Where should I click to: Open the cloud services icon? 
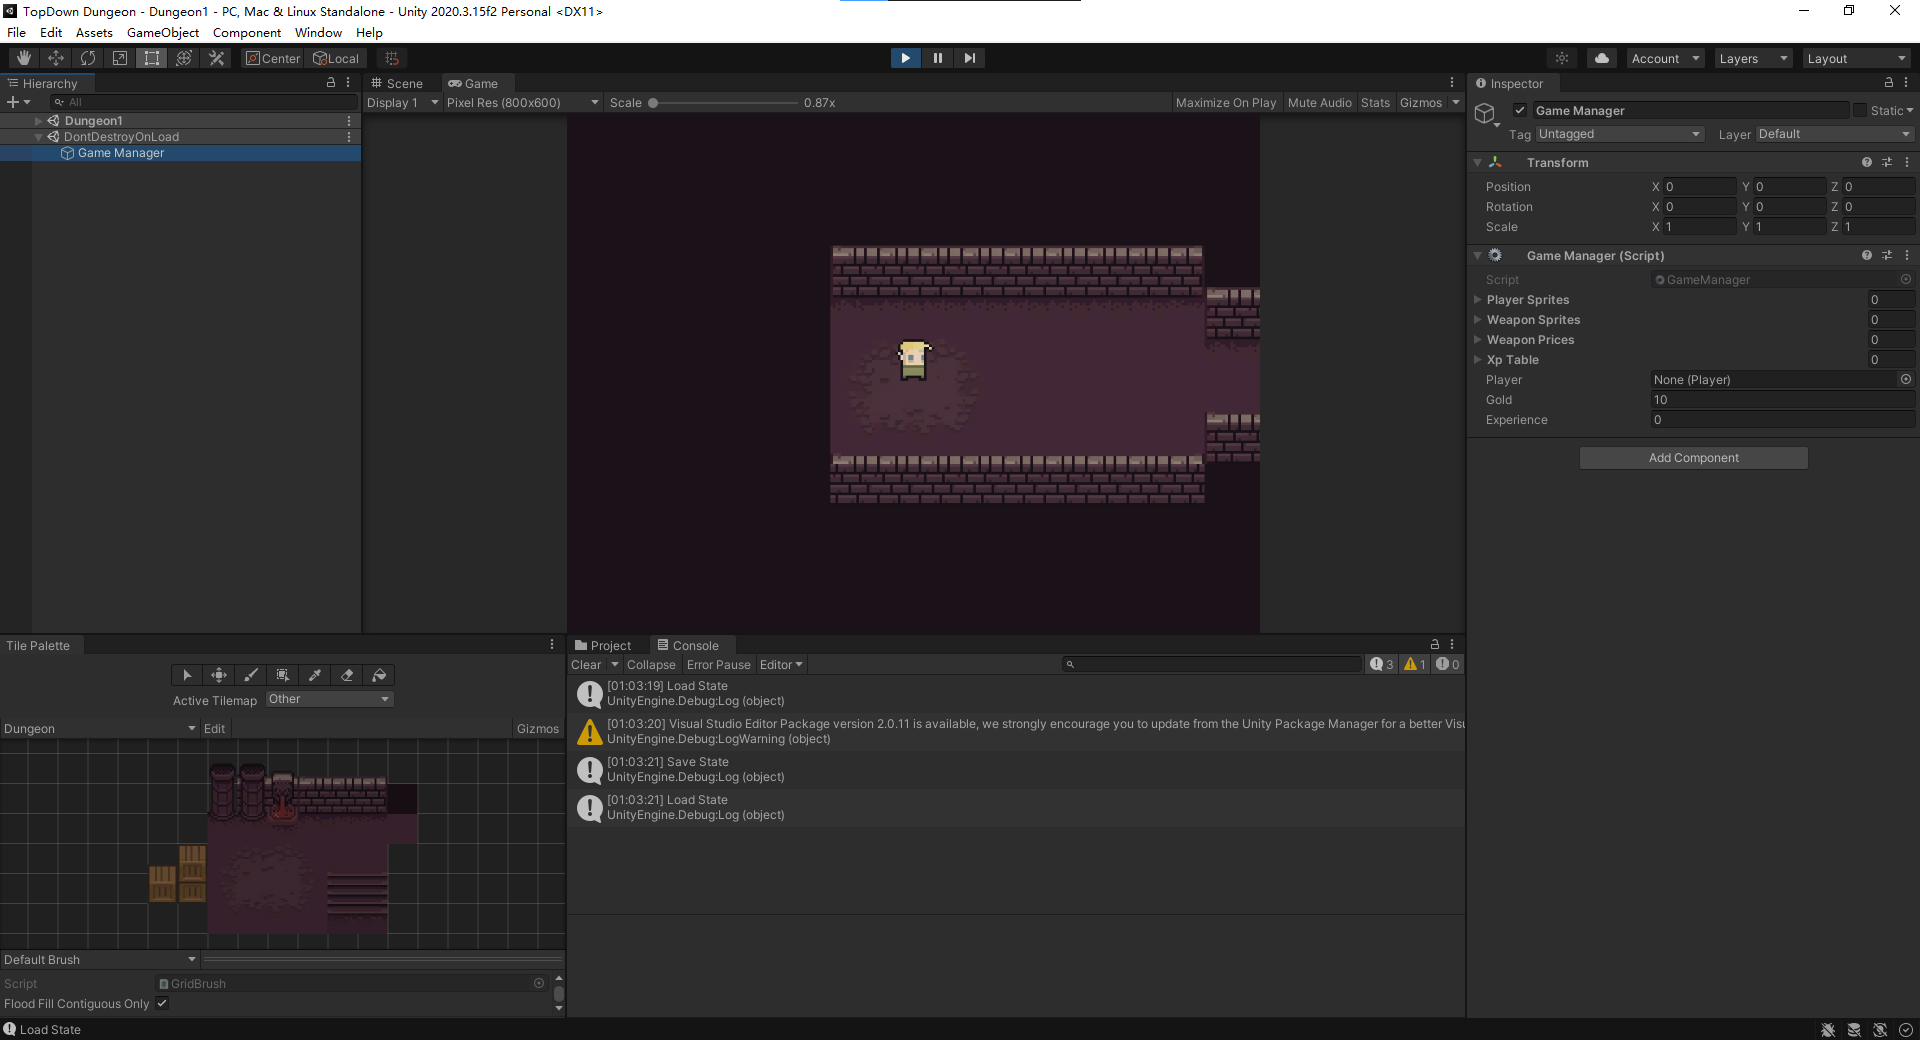coord(1601,58)
